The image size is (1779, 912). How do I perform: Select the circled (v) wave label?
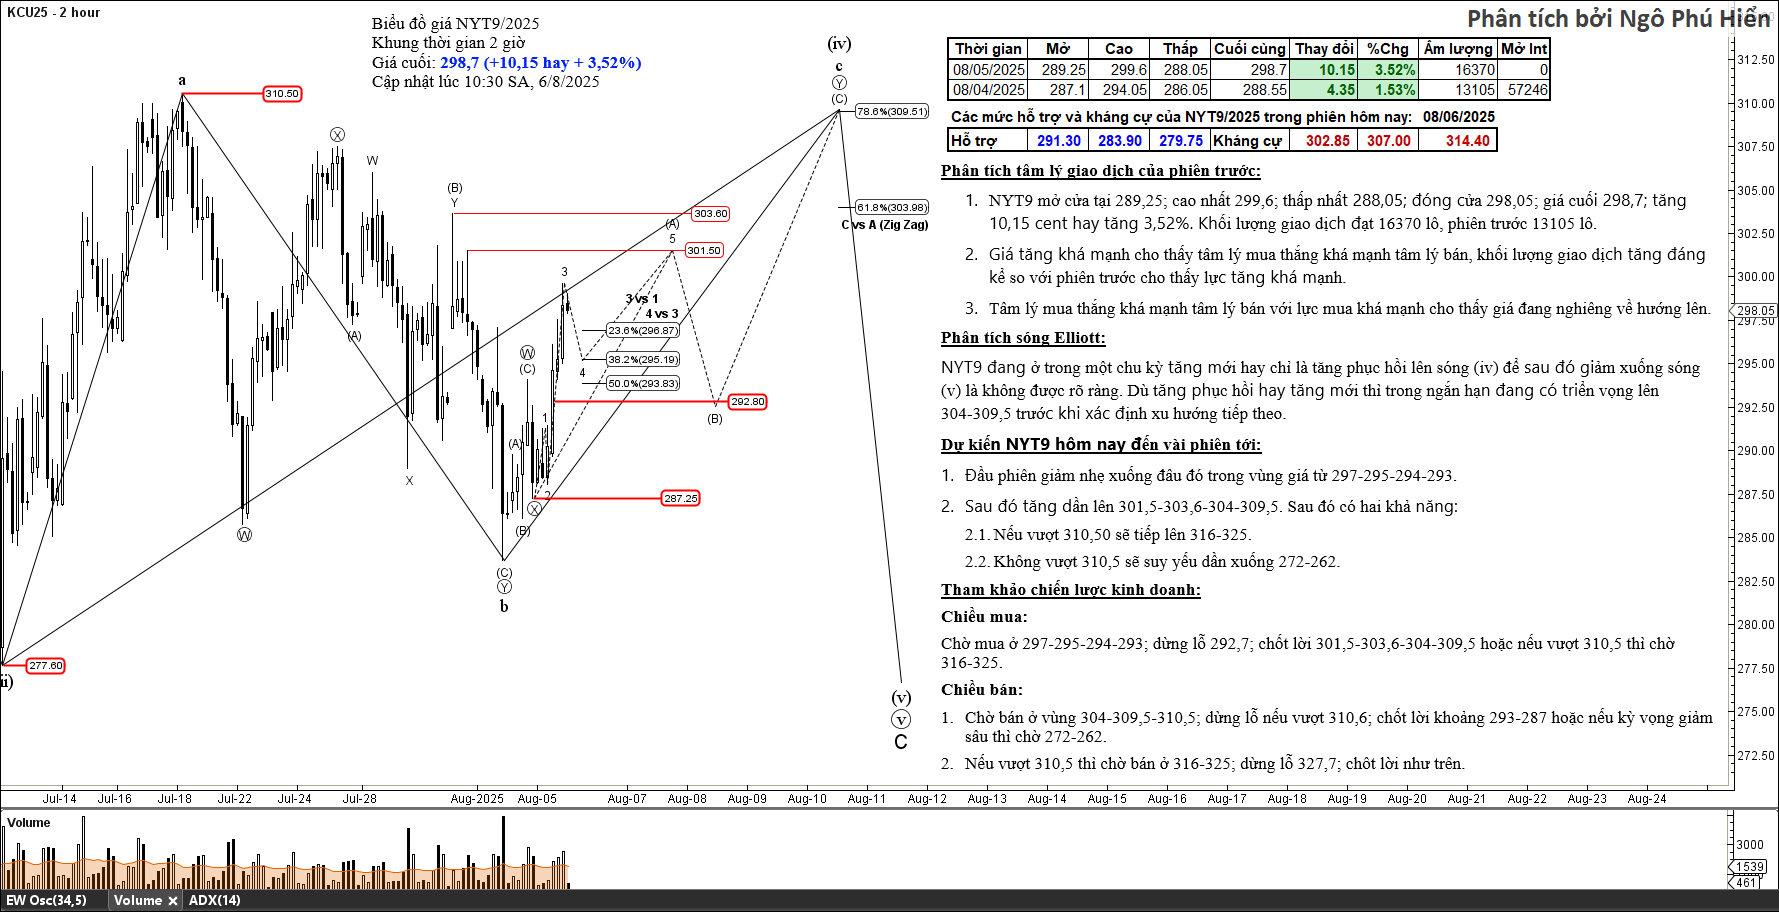(901, 720)
